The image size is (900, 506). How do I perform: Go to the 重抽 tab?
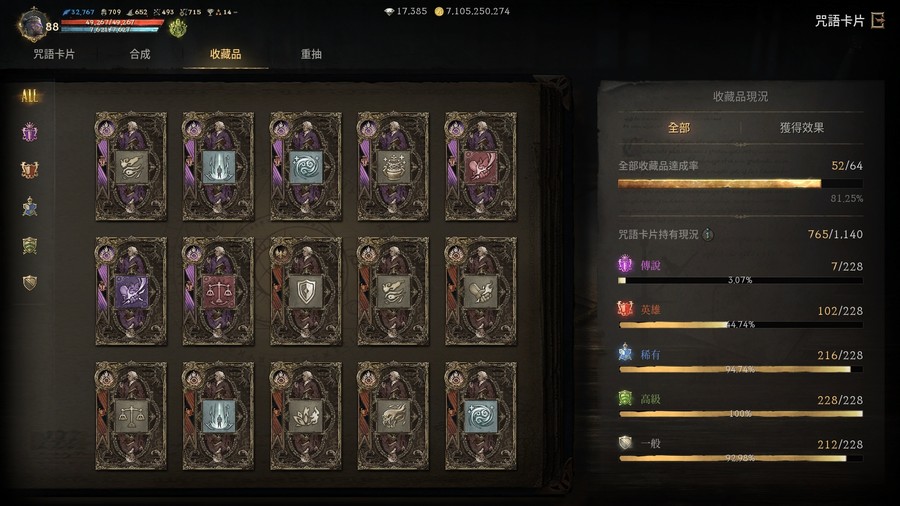point(311,54)
